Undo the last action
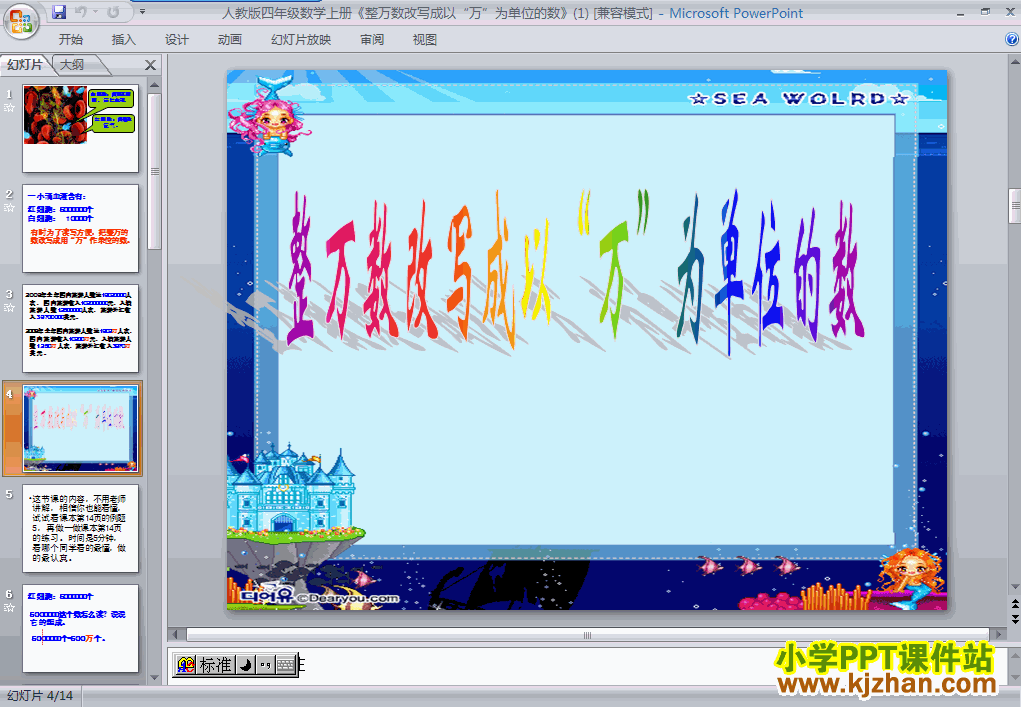The width and height of the screenshot is (1021, 707). (81, 12)
